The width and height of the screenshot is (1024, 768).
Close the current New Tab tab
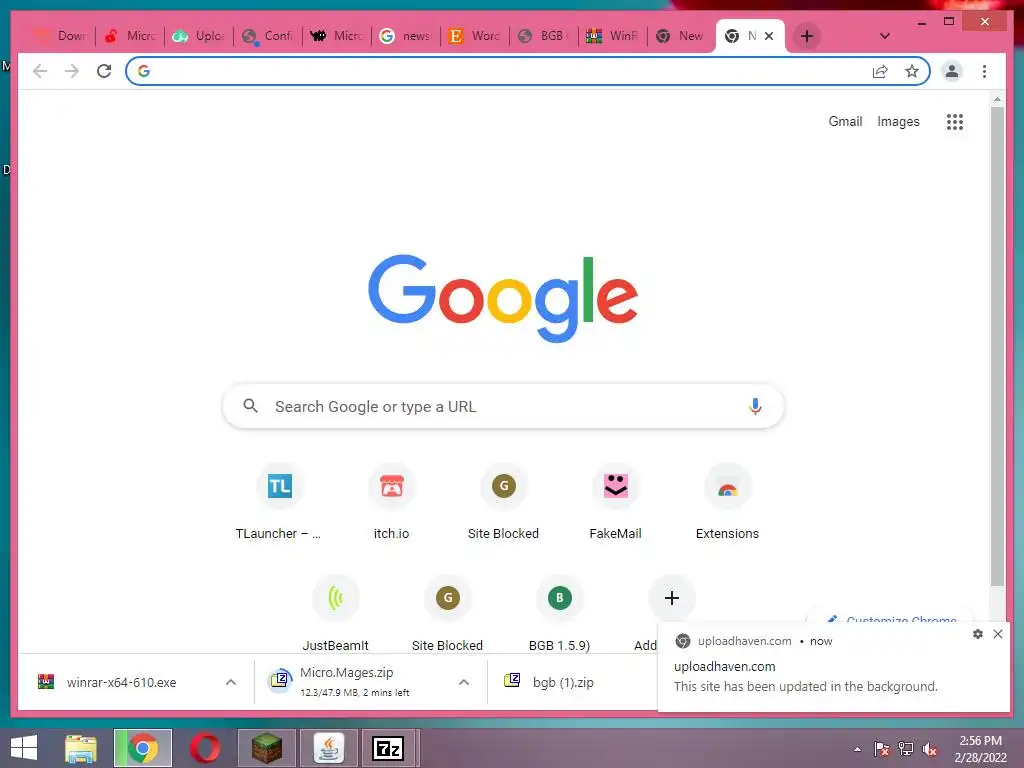coord(769,36)
